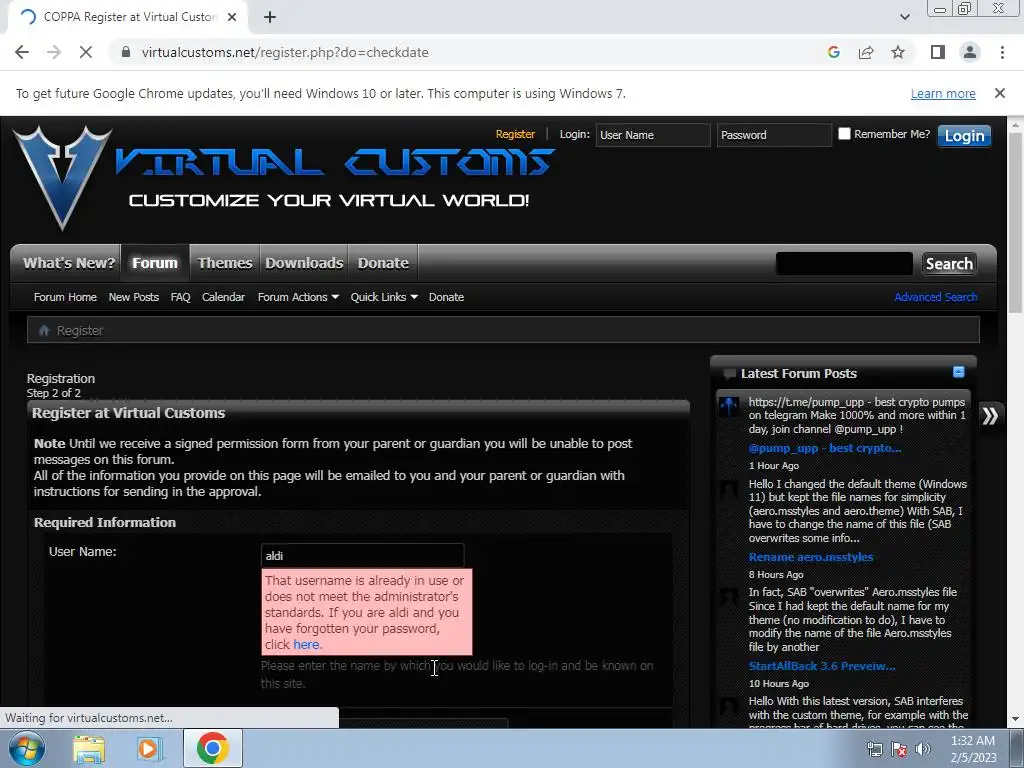The width and height of the screenshot is (1024, 768).
Task: Open Advanced Search link
Action: coord(936,296)
